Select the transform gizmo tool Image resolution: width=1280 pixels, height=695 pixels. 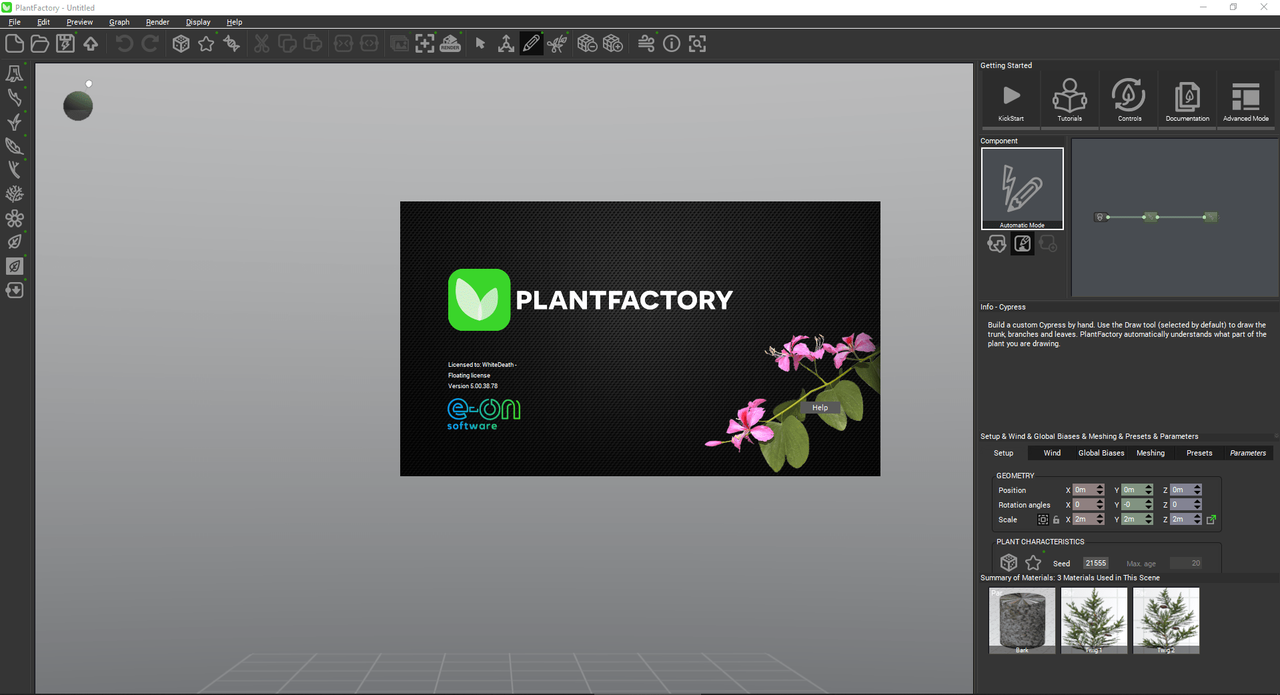[506, 43]
